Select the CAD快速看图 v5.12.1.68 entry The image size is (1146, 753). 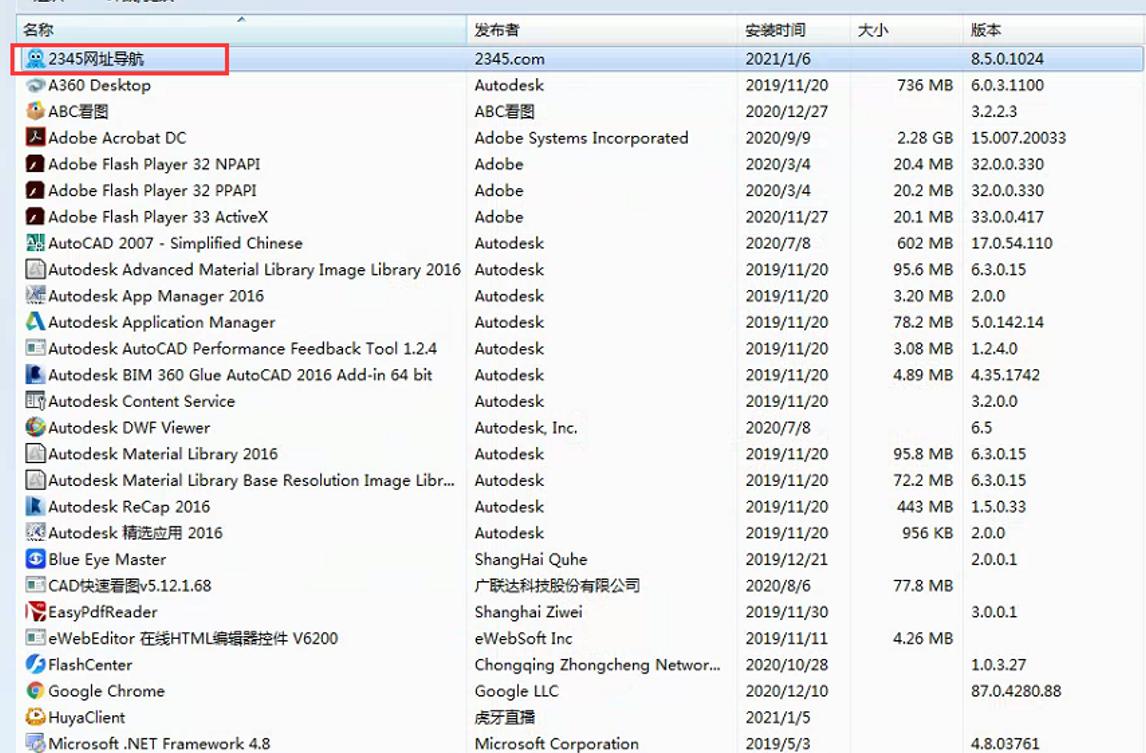click(120, 585)
